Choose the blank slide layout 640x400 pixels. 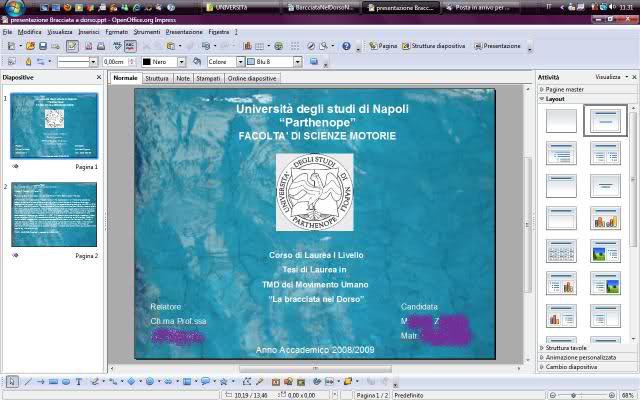coord(561,121)
